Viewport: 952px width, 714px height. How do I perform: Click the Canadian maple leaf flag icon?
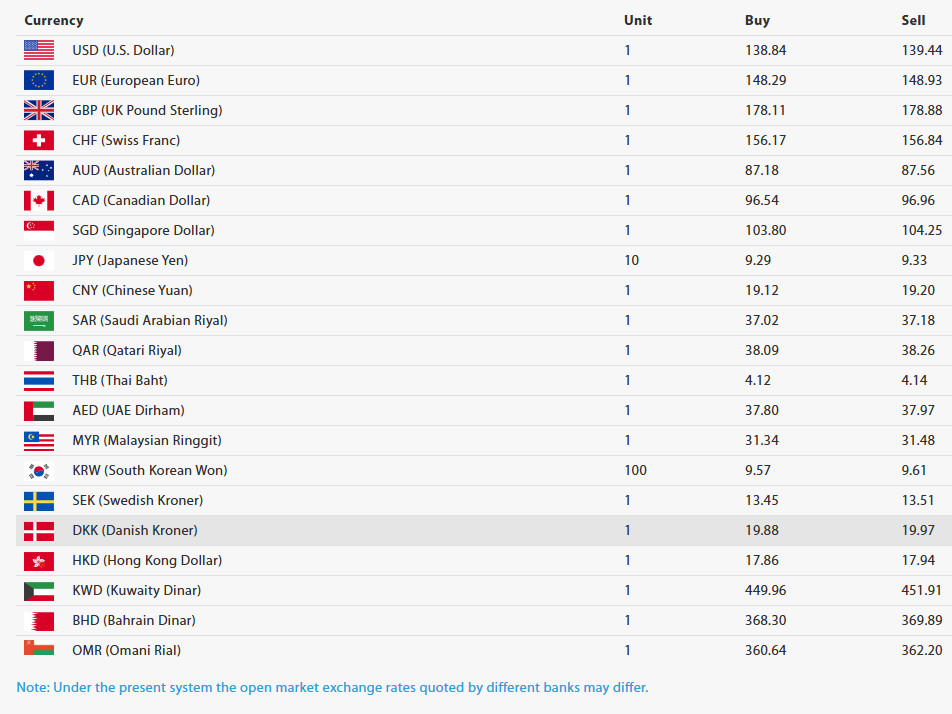39,200
